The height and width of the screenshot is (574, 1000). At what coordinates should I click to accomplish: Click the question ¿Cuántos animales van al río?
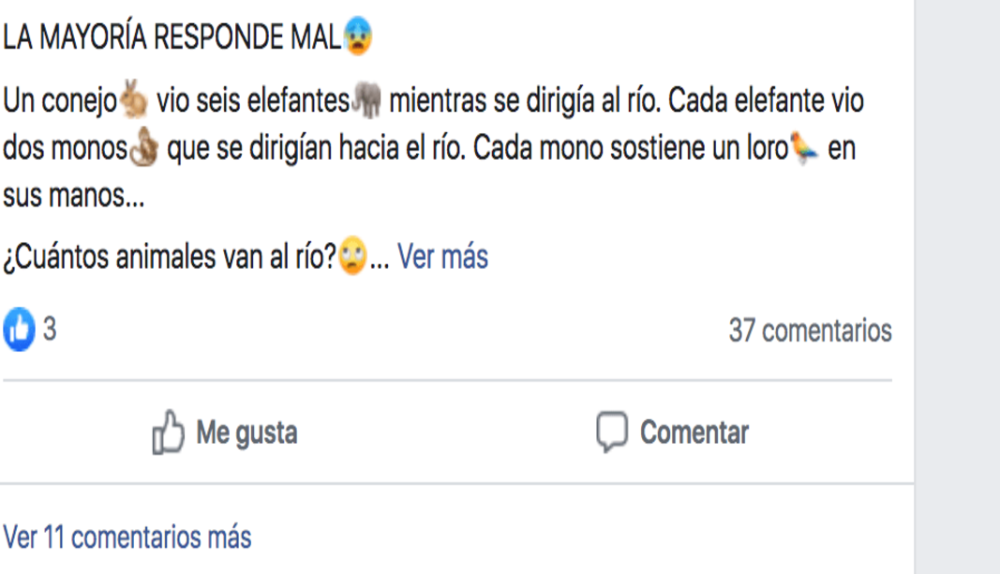pos(168,258)
